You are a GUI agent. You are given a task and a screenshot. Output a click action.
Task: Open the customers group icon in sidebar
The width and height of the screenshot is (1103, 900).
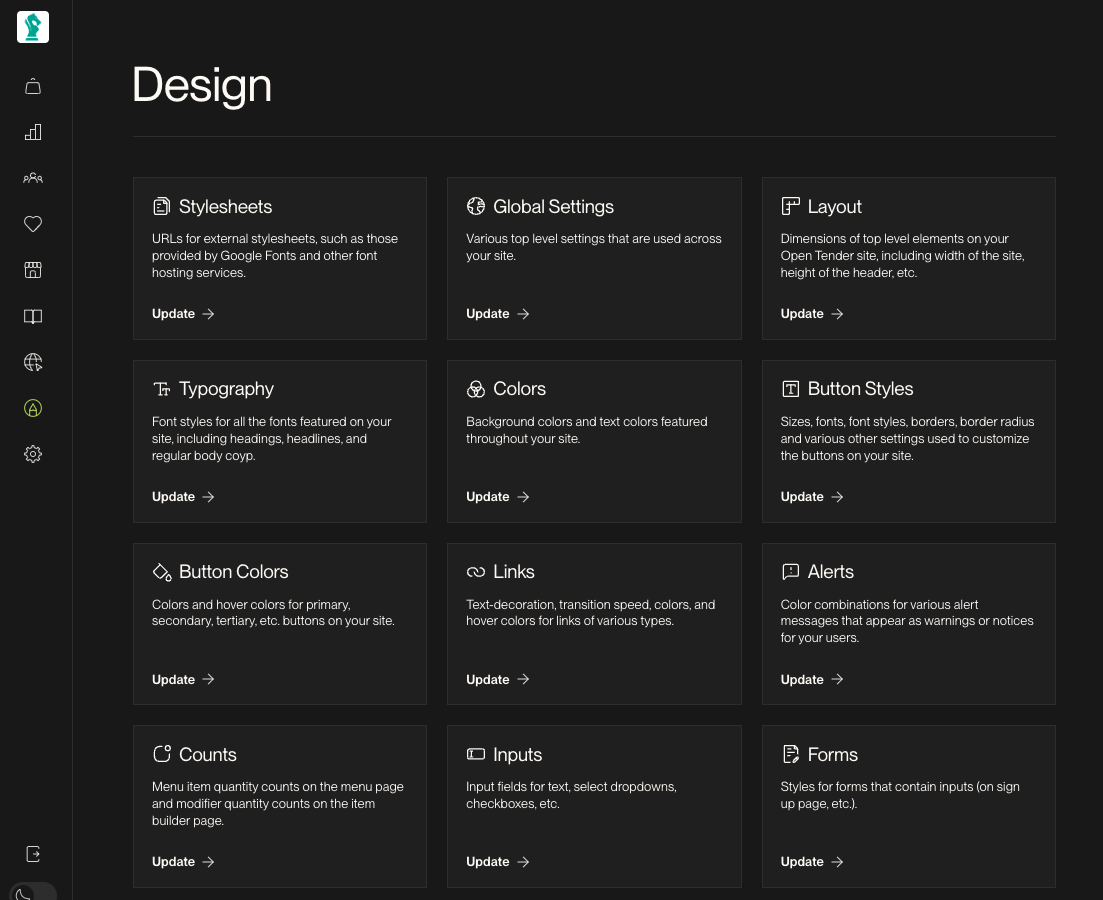tap(33, 178)
